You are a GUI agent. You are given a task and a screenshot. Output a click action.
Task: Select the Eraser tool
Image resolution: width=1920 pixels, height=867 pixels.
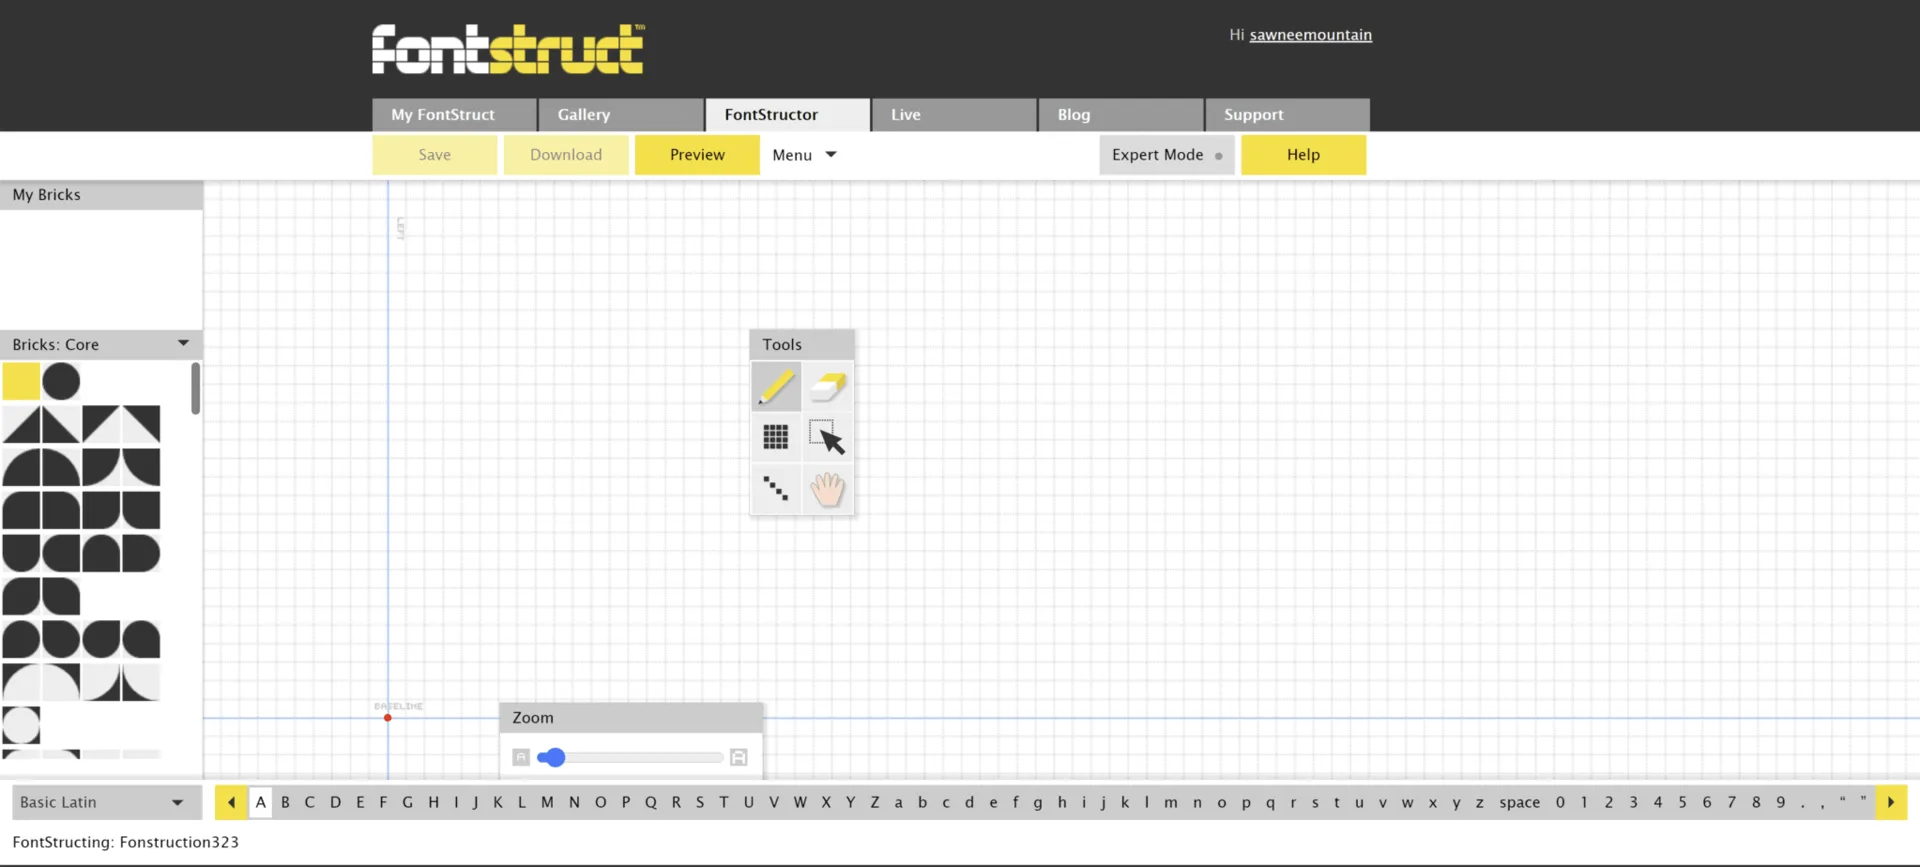[x=828, y=386]
